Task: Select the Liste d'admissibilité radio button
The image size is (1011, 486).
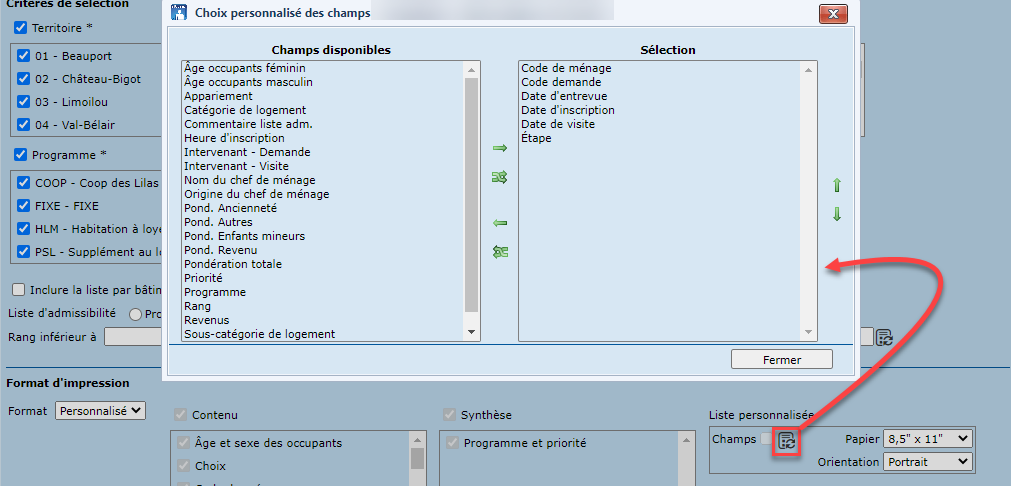Action: coord(134,314)
